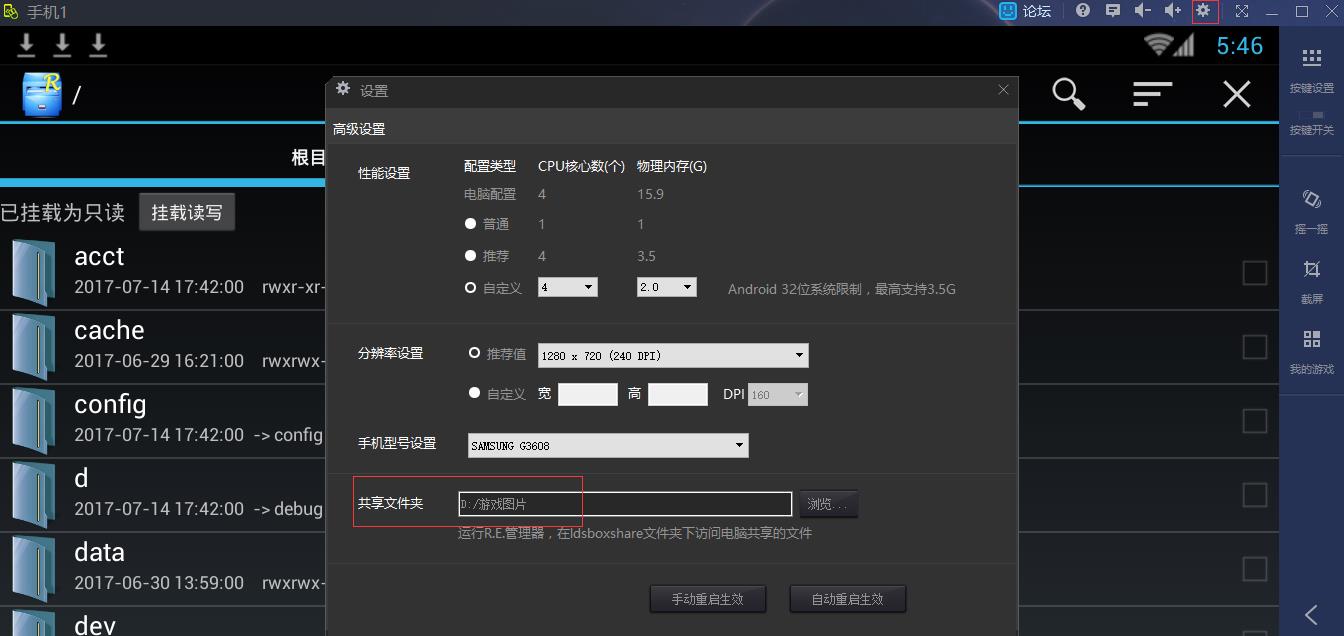Focus the 宽 width input field
This screenshot has width=1344, height=636.
tap(588, 394)
